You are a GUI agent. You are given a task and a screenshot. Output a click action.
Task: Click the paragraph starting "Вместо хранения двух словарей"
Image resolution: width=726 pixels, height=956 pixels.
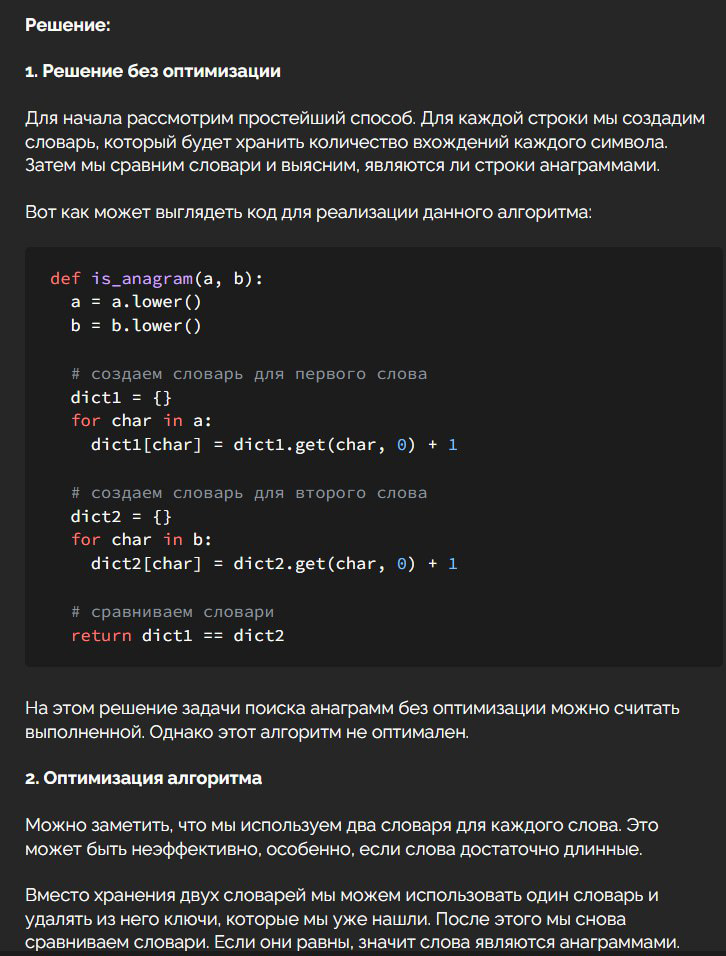(x=352, y=919)
